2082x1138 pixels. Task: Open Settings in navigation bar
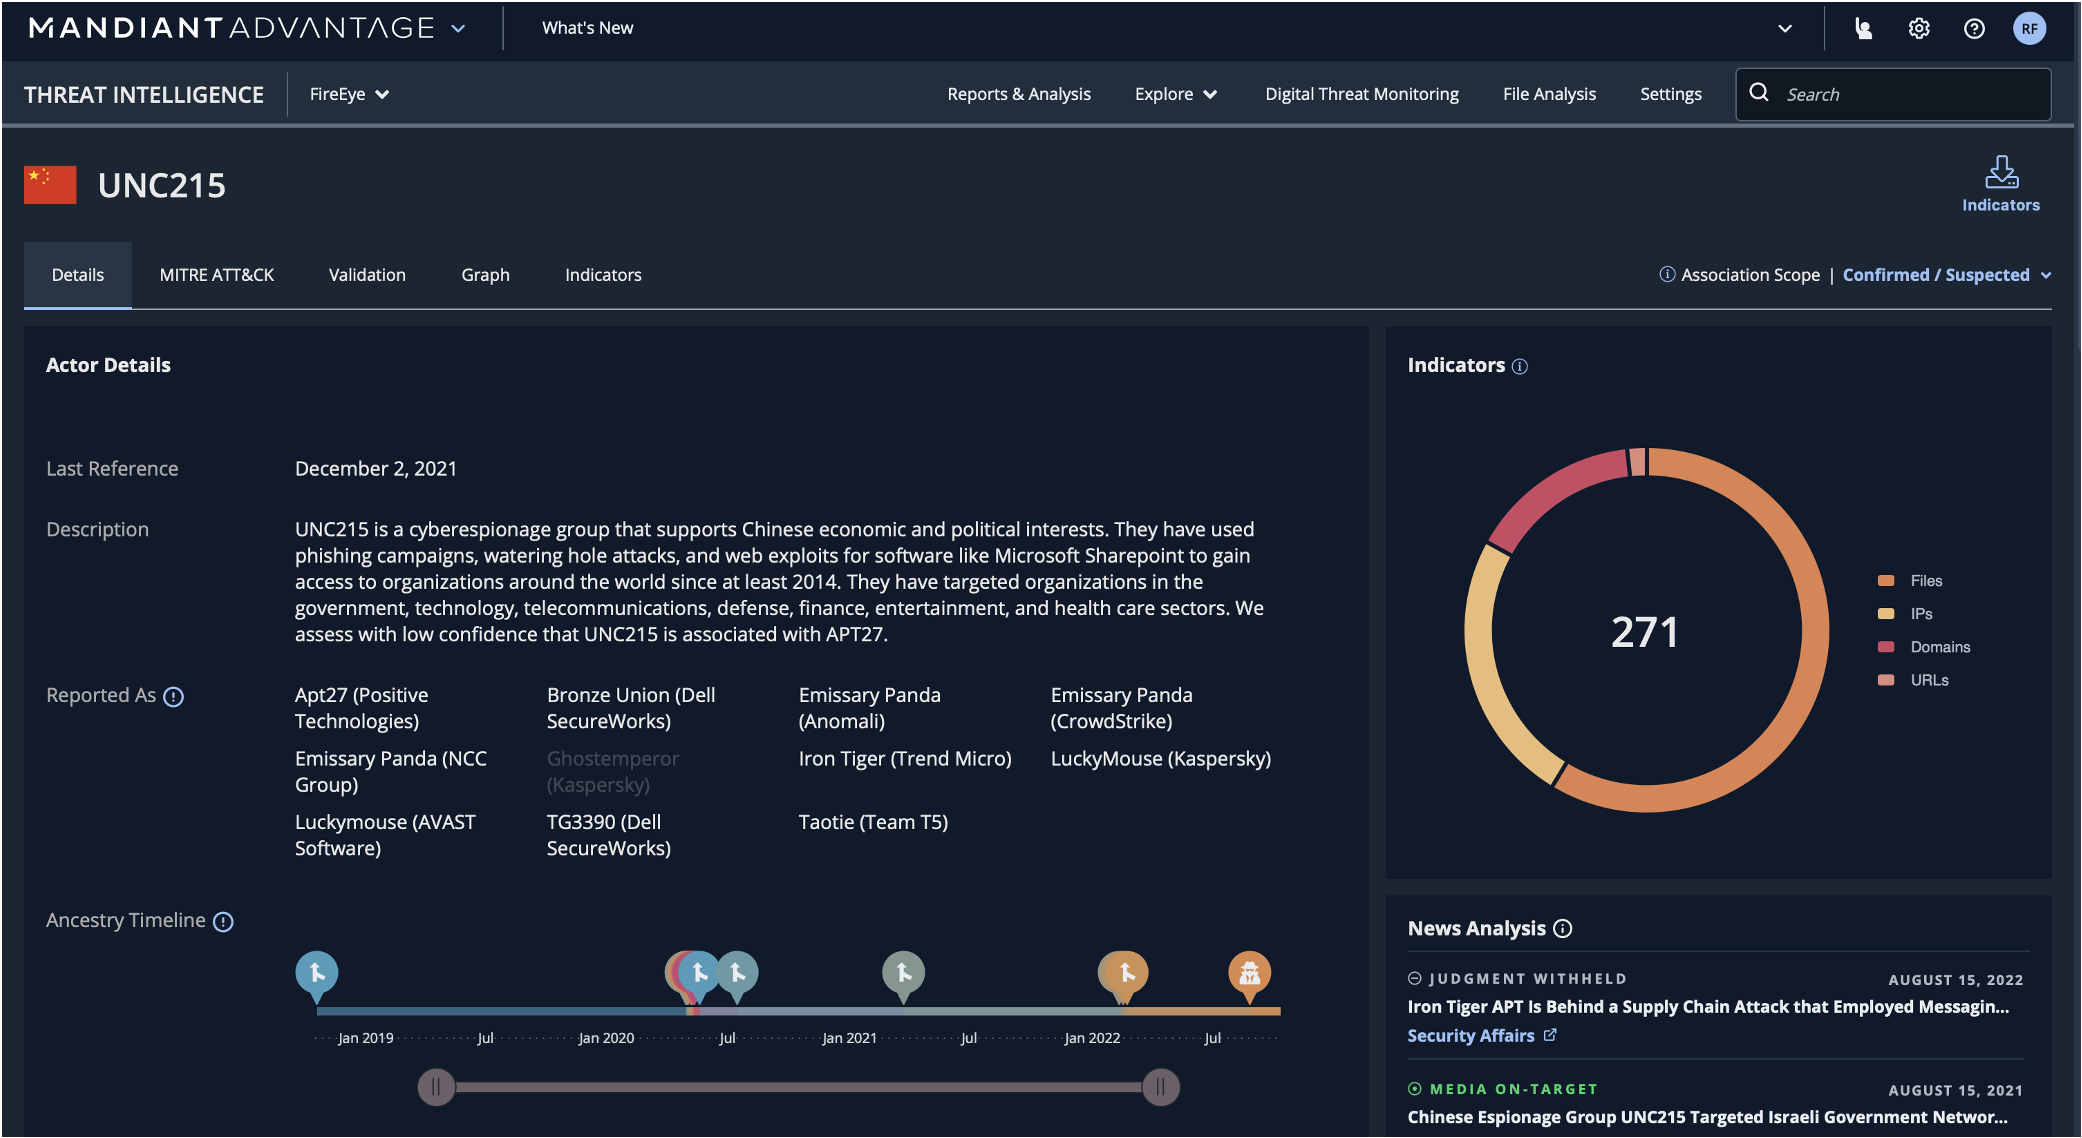[x=1671, y=94]
